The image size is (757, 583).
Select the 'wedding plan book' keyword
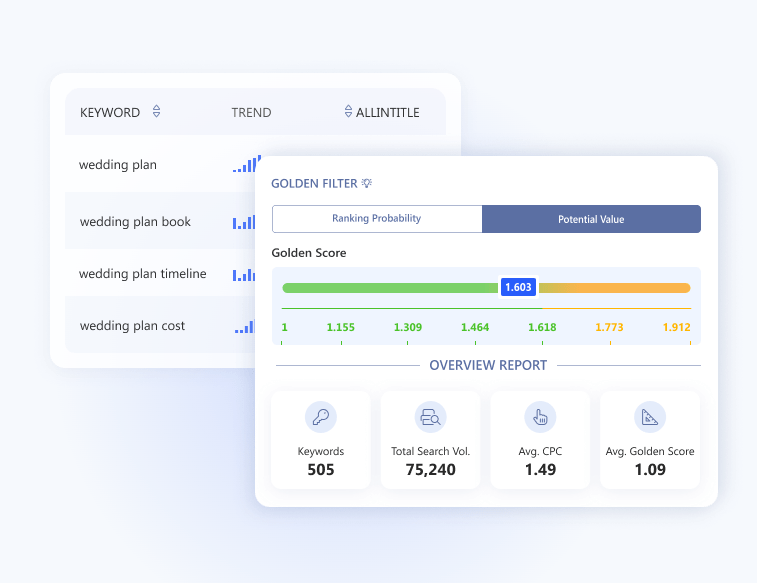(135, 222)
